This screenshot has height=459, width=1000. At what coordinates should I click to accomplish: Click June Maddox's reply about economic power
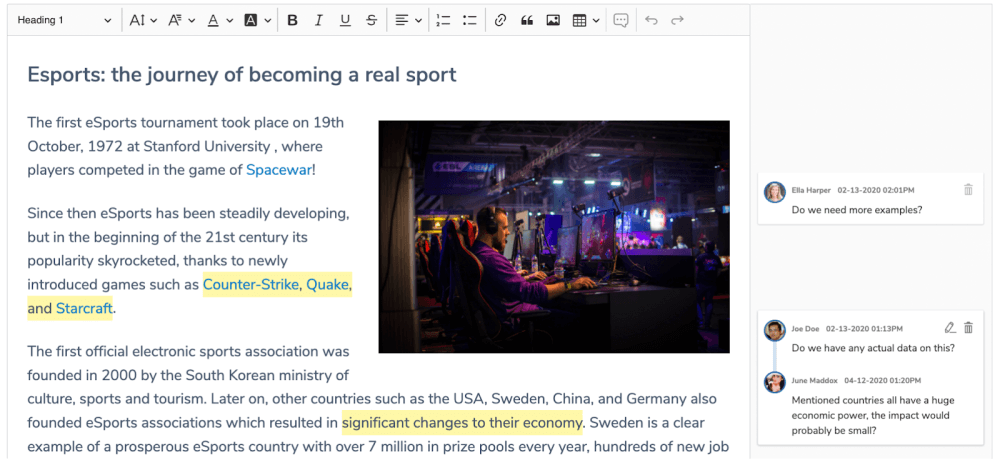coord(872,416)
